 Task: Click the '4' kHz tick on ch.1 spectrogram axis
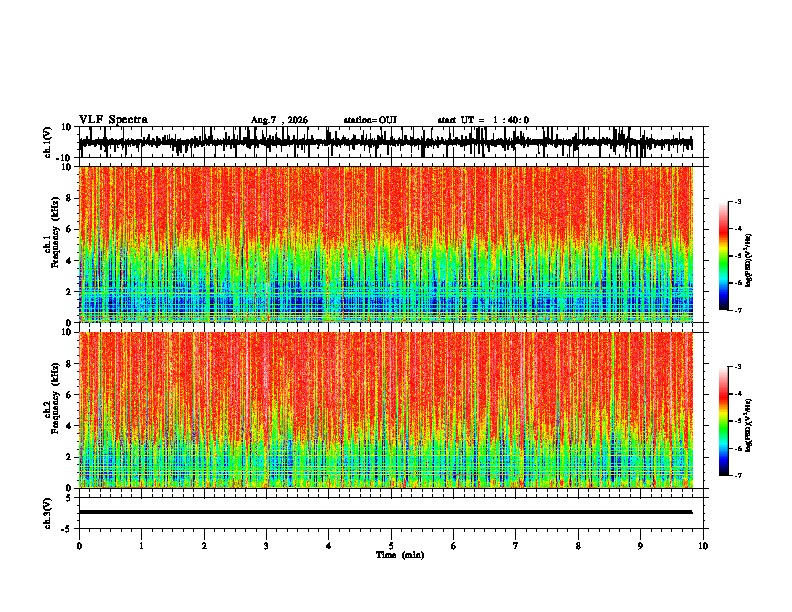pyautogui.click(x=70, y=261)
